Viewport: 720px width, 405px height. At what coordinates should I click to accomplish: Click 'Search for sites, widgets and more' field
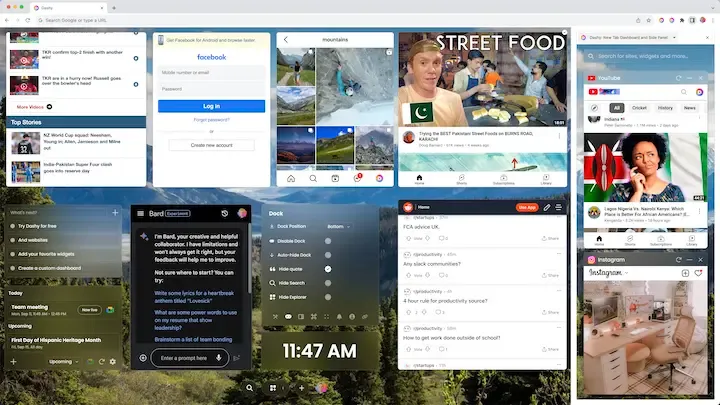(x=645, y=56)
